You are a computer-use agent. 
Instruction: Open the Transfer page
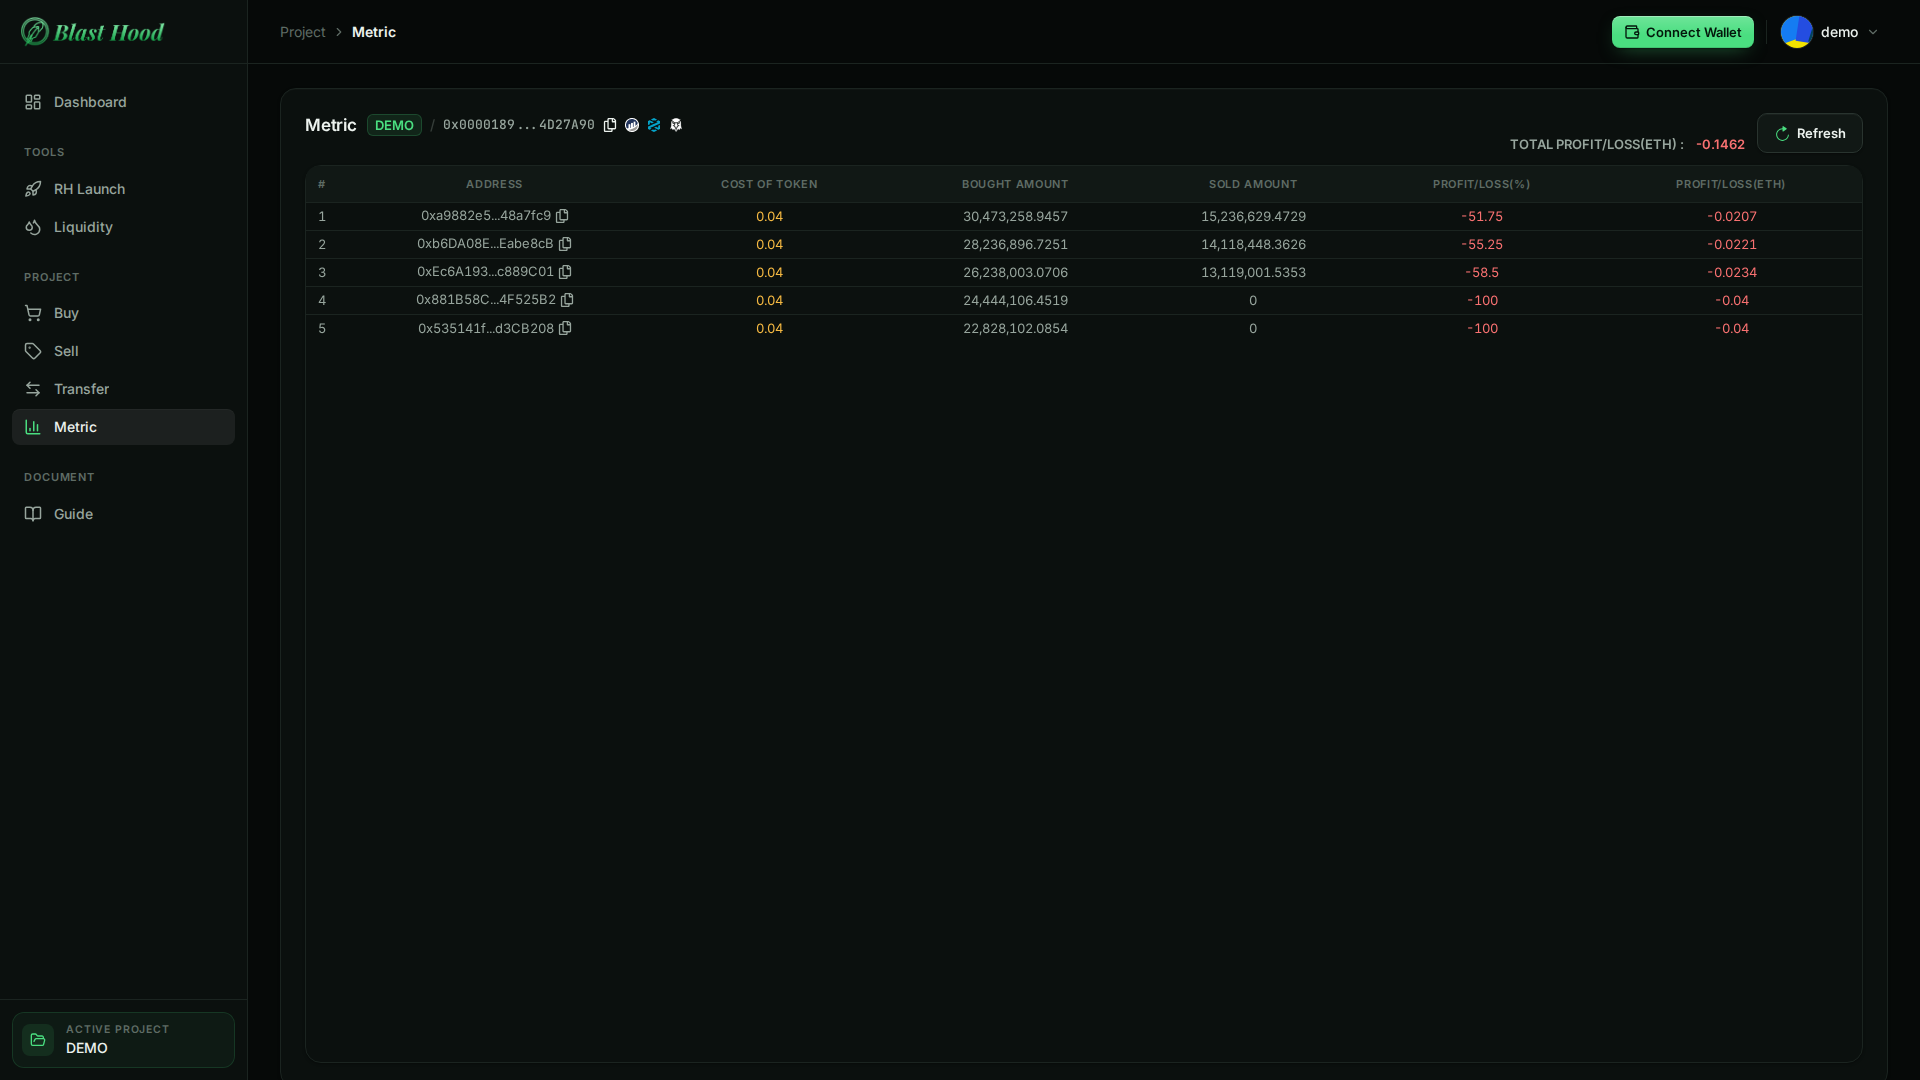point(123,389)
